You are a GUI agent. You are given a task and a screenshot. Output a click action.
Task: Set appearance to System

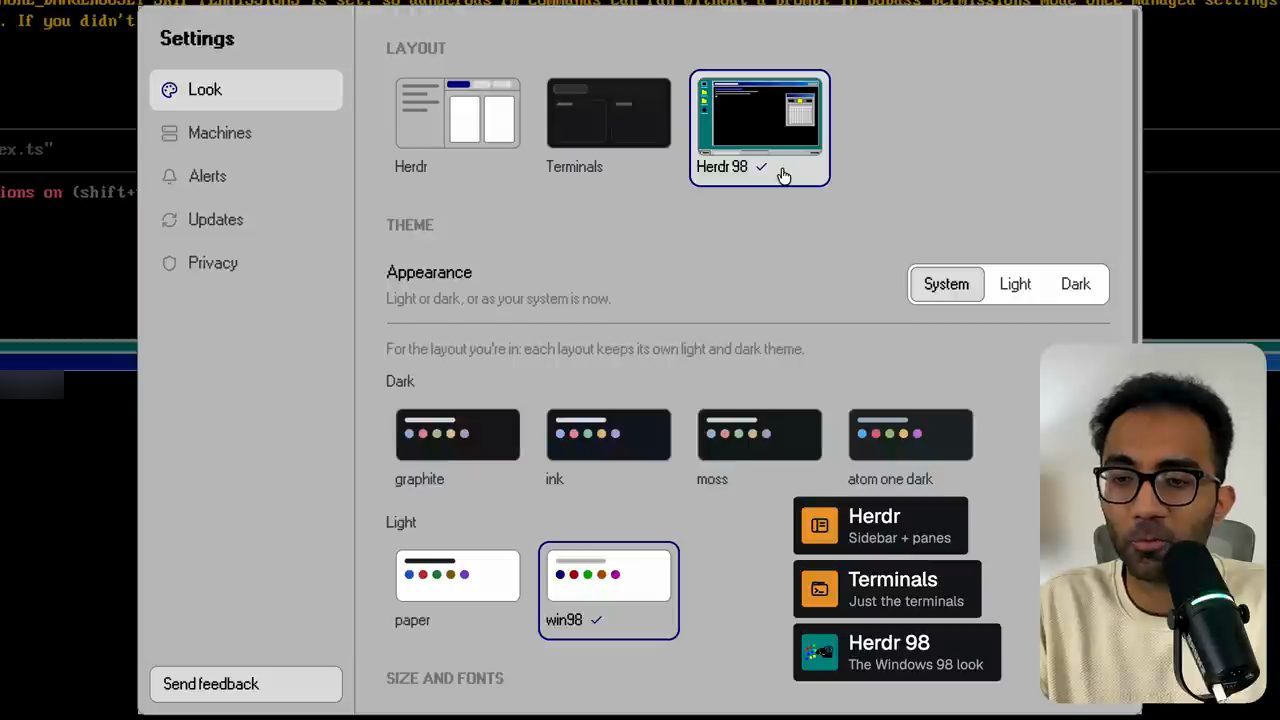946,284
